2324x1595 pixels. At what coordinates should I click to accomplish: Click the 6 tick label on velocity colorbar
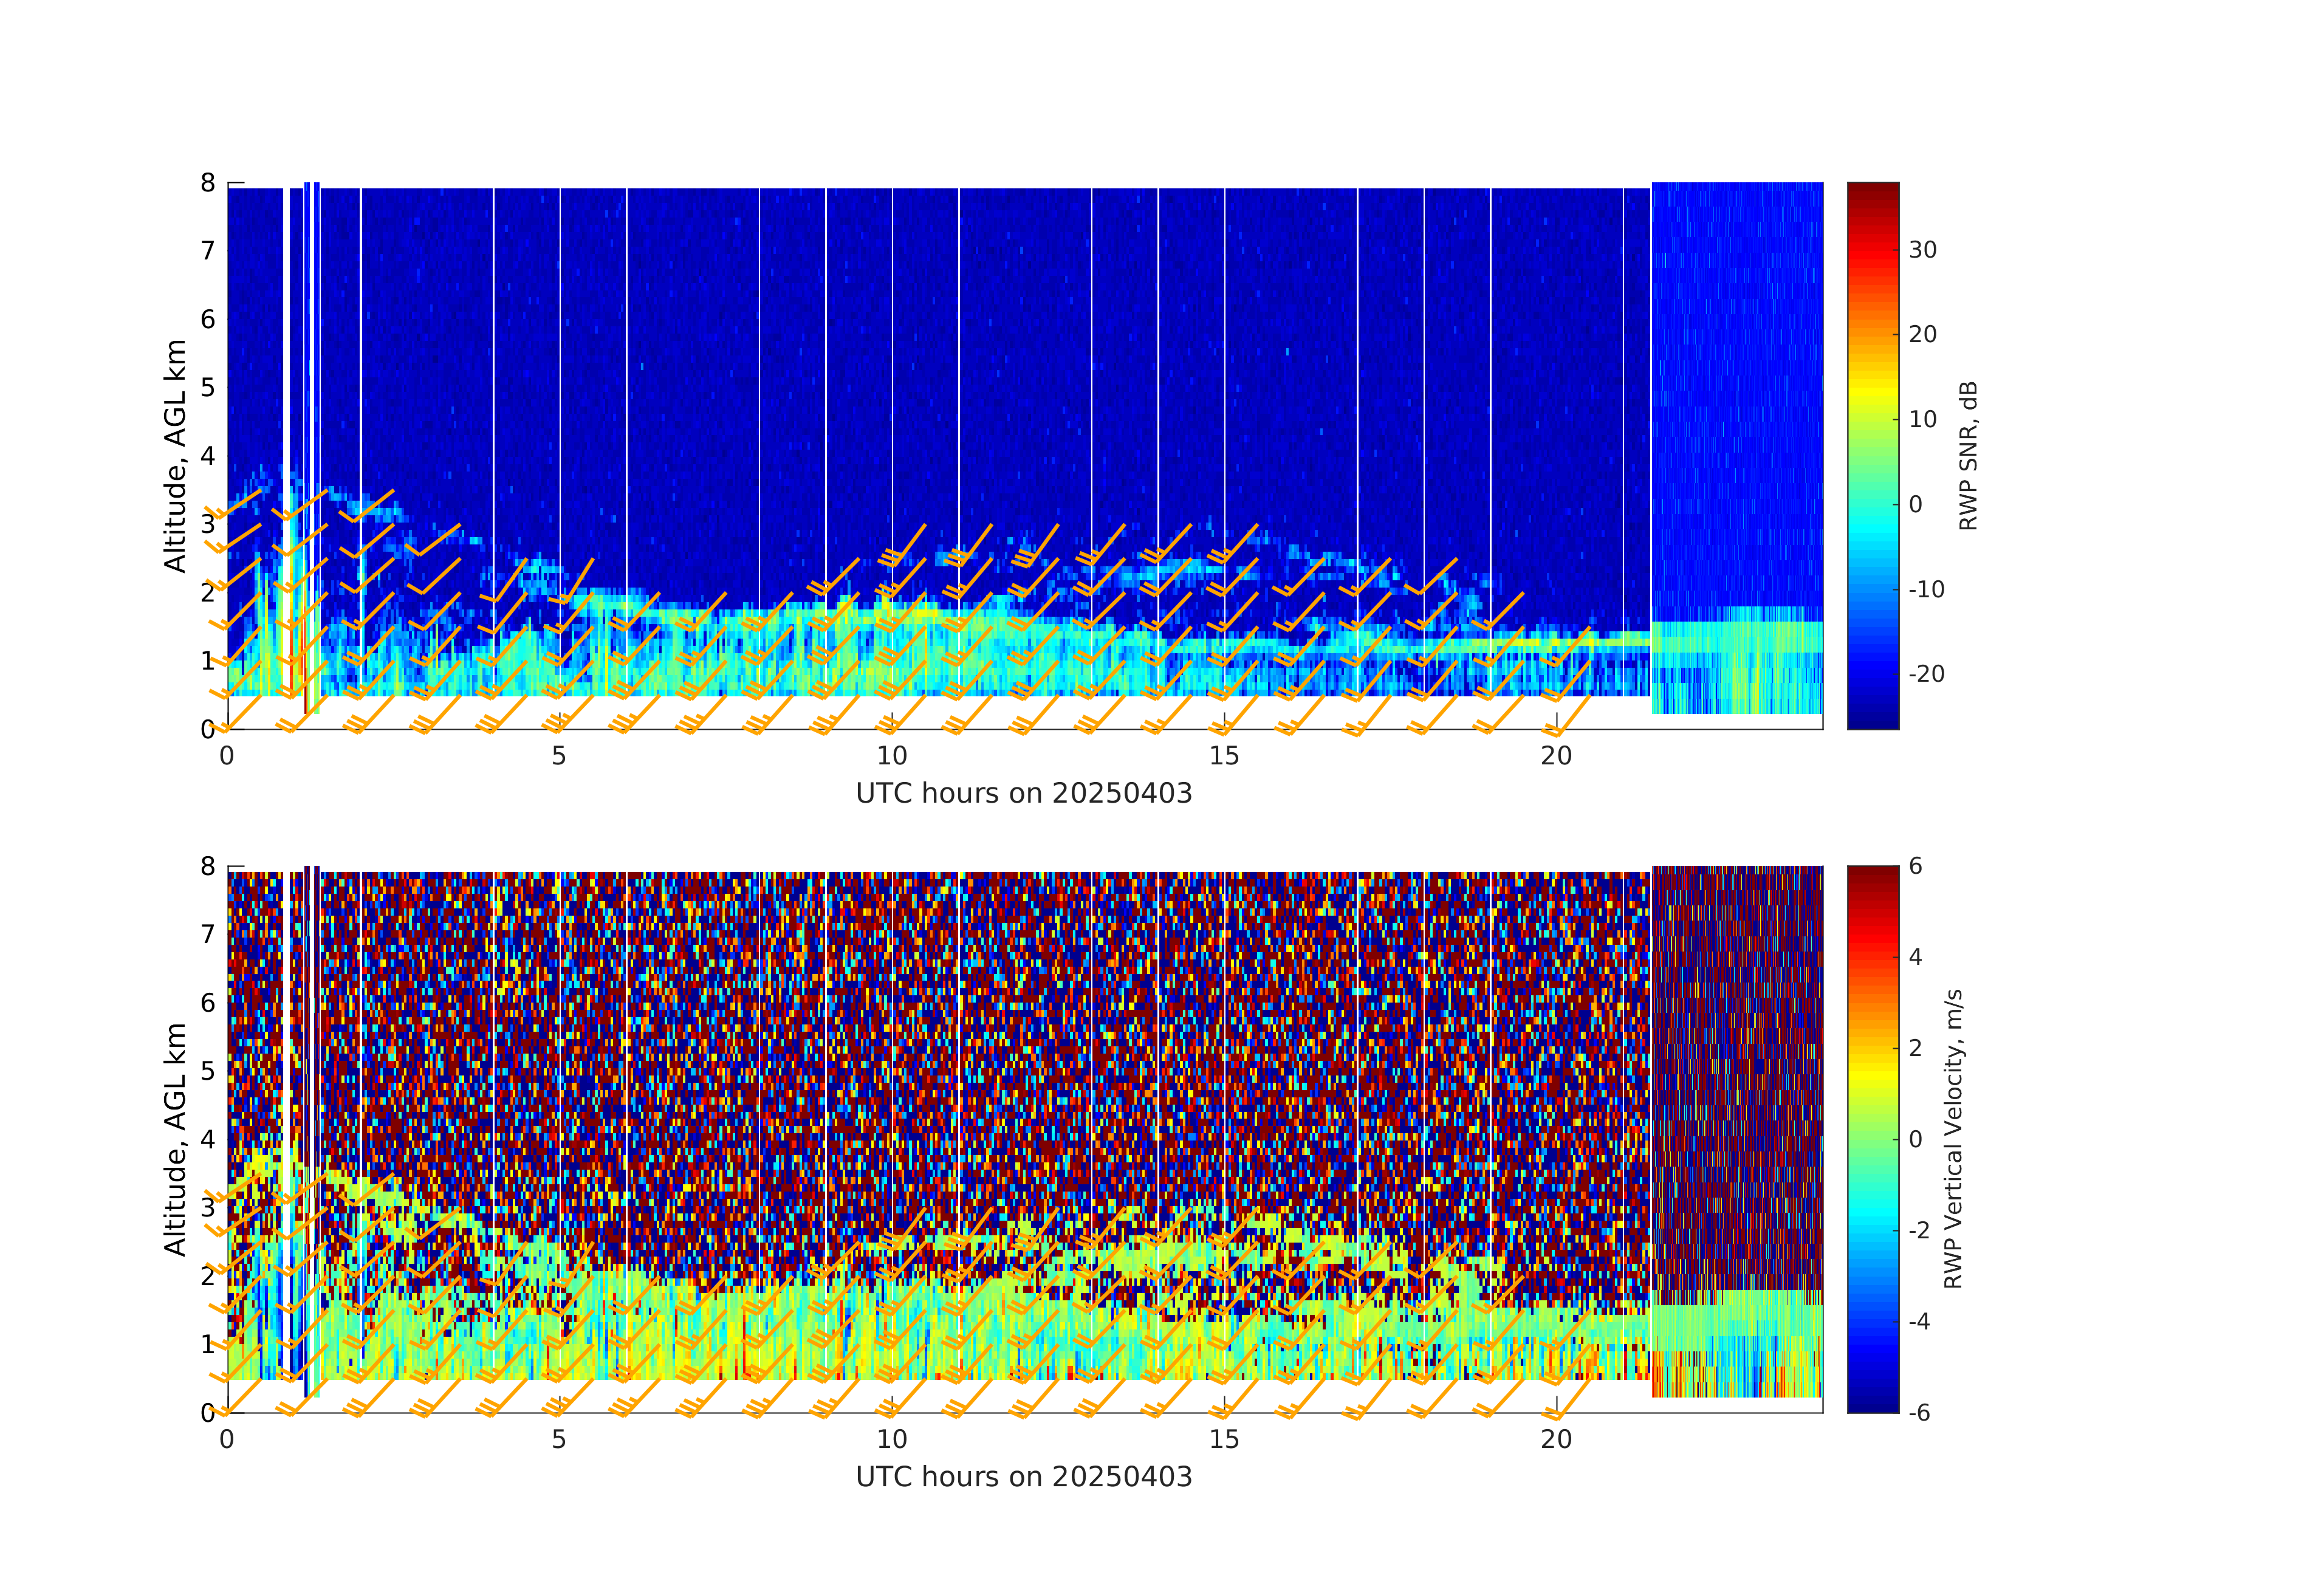[x=1915, y=866]
